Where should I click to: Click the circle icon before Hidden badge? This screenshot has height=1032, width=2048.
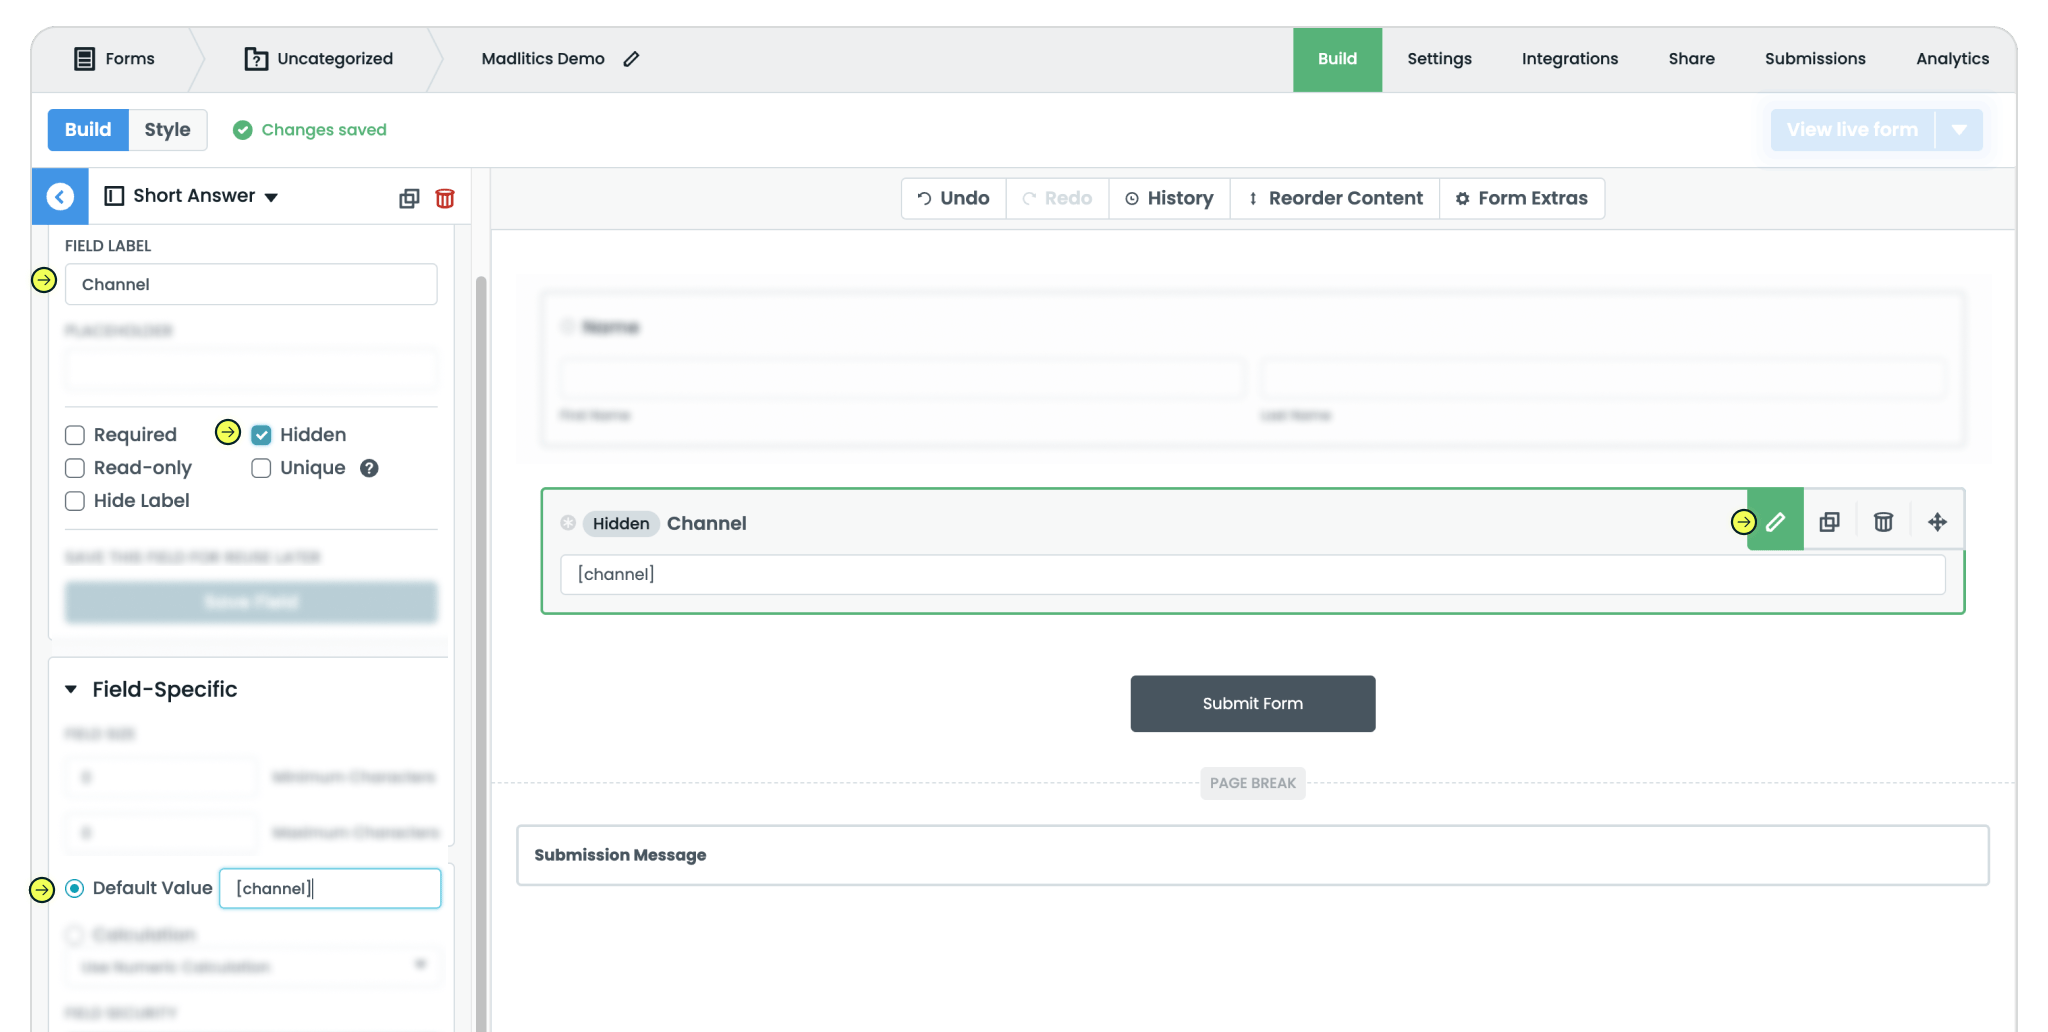[x=568, y=523]
